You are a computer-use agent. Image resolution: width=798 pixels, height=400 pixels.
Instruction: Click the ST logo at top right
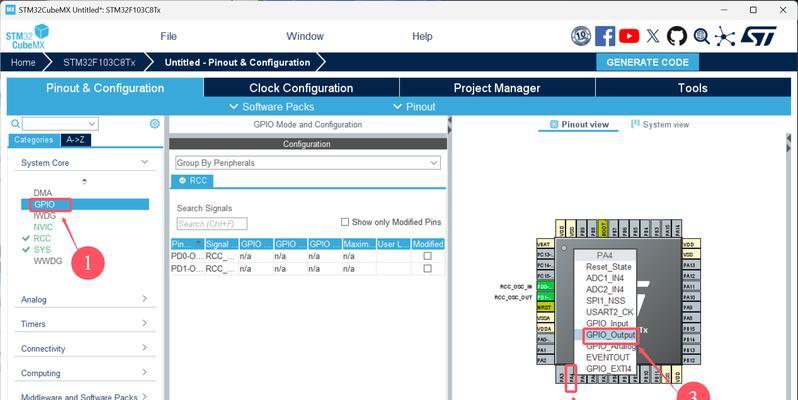(758, 36)
